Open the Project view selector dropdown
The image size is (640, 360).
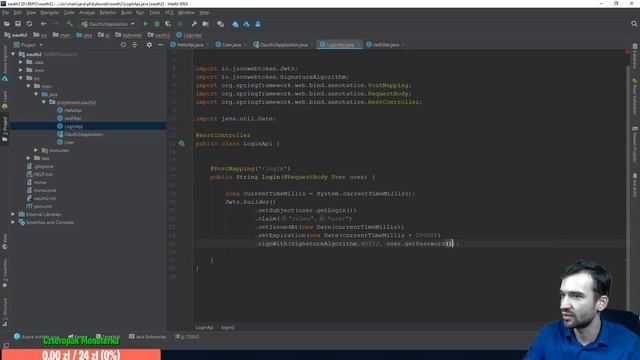[29, 44]
